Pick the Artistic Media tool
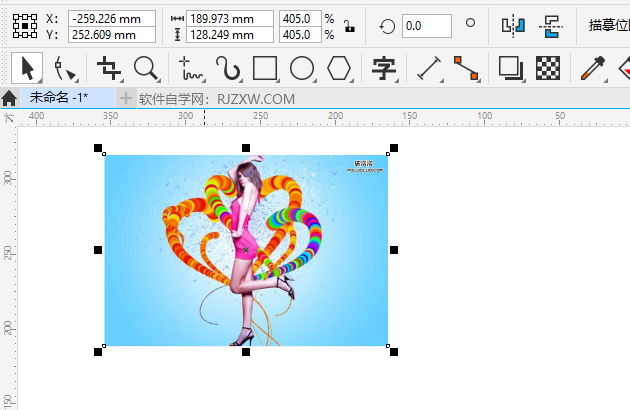Image resolution: width=630 pixels, height=410 pixels. pos(229,68)
